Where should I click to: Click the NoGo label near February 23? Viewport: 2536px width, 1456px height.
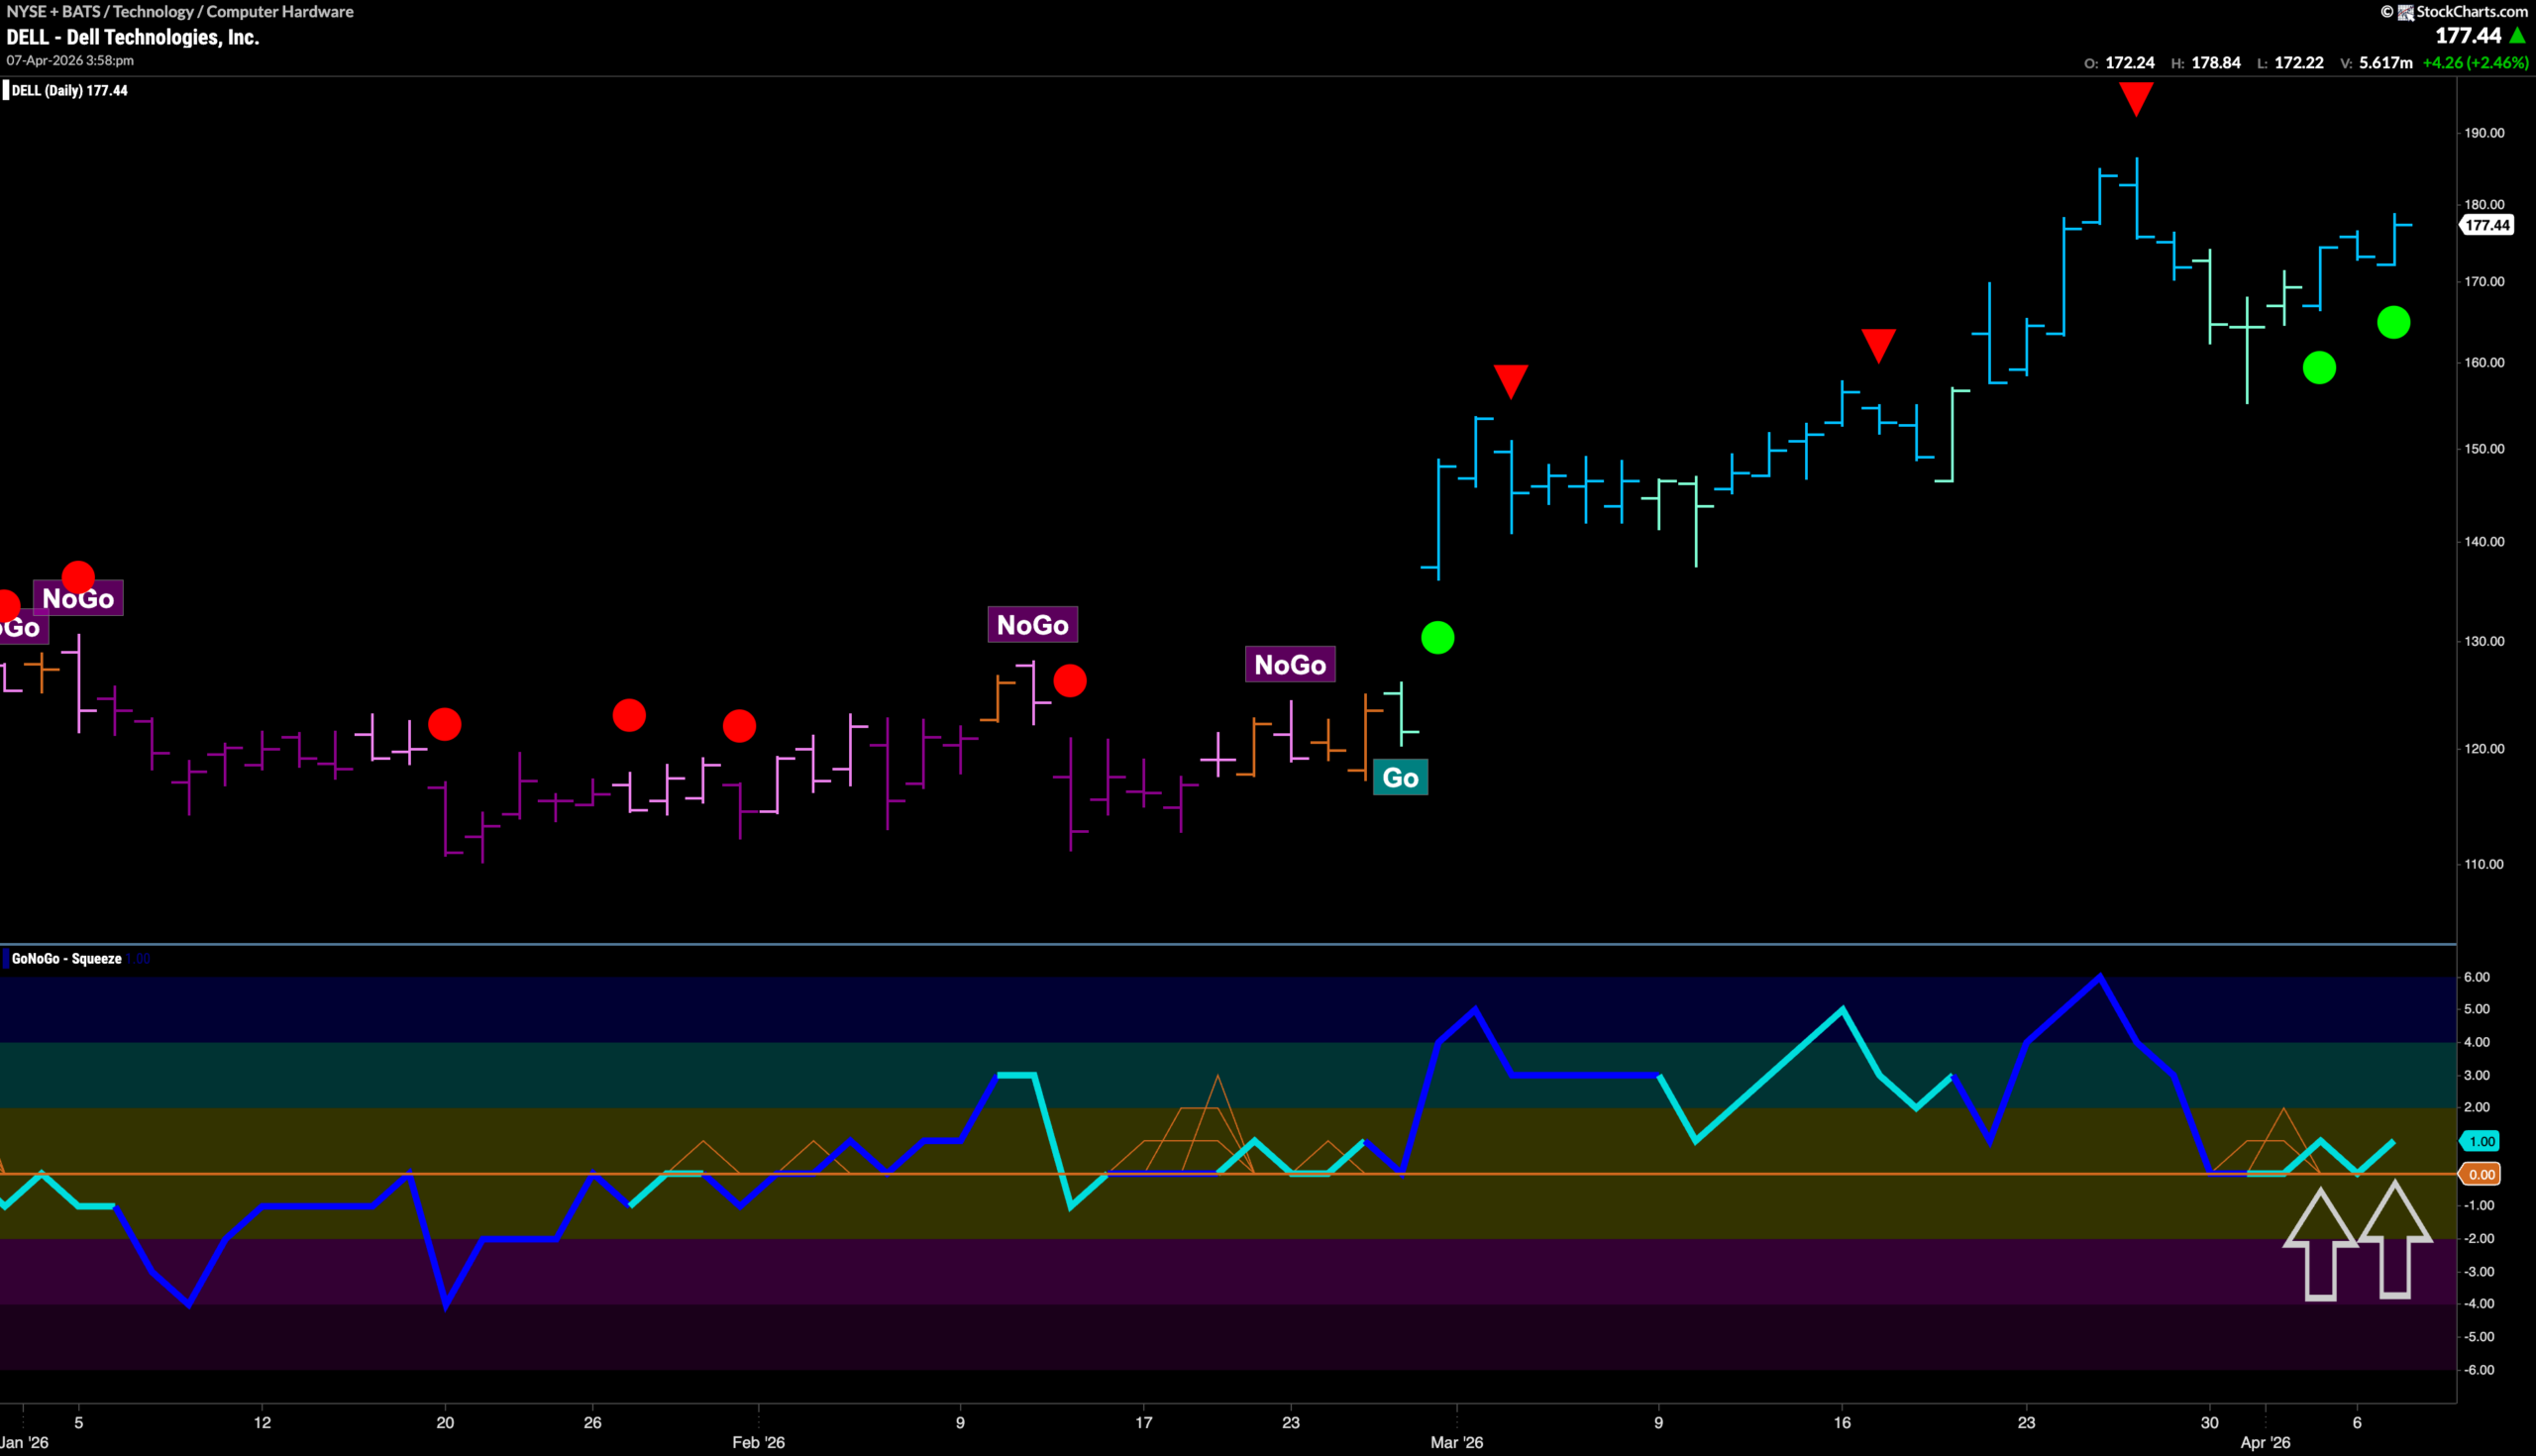[x=1290, y=664]
